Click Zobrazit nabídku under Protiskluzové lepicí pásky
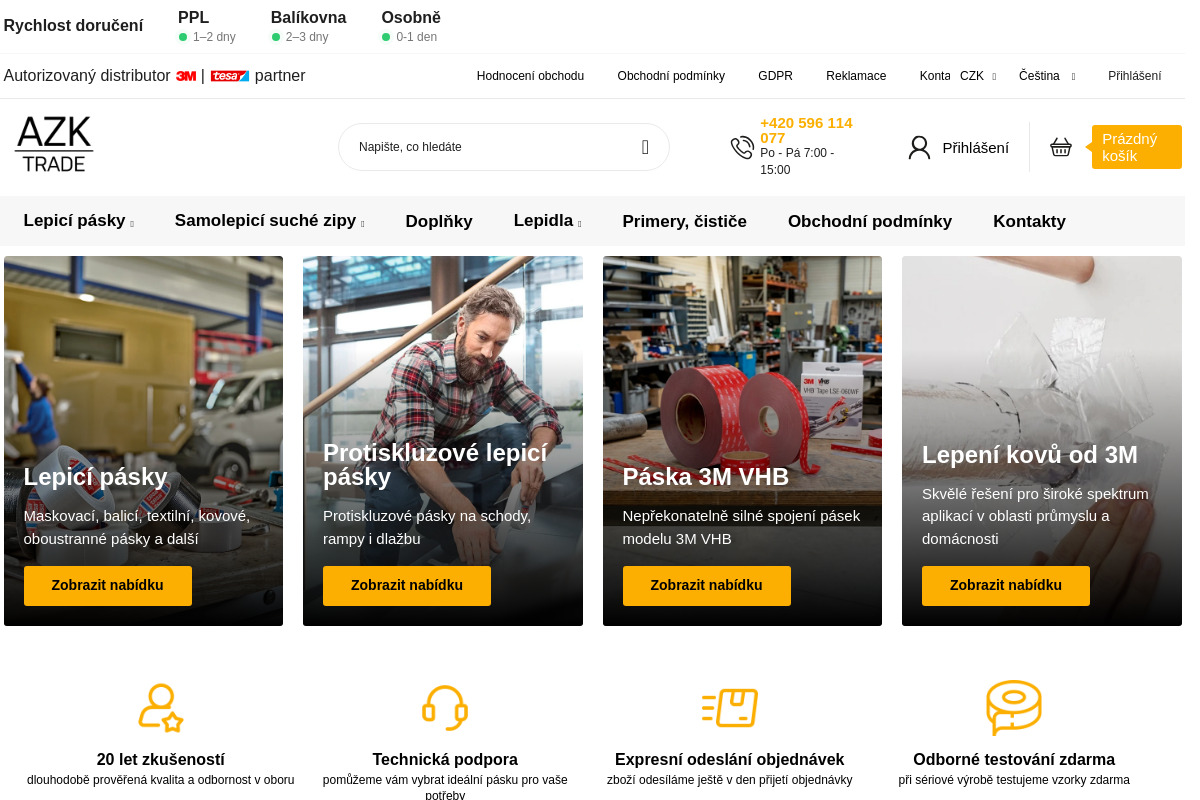Screen dimensions: 1200x800 (406, 585)
